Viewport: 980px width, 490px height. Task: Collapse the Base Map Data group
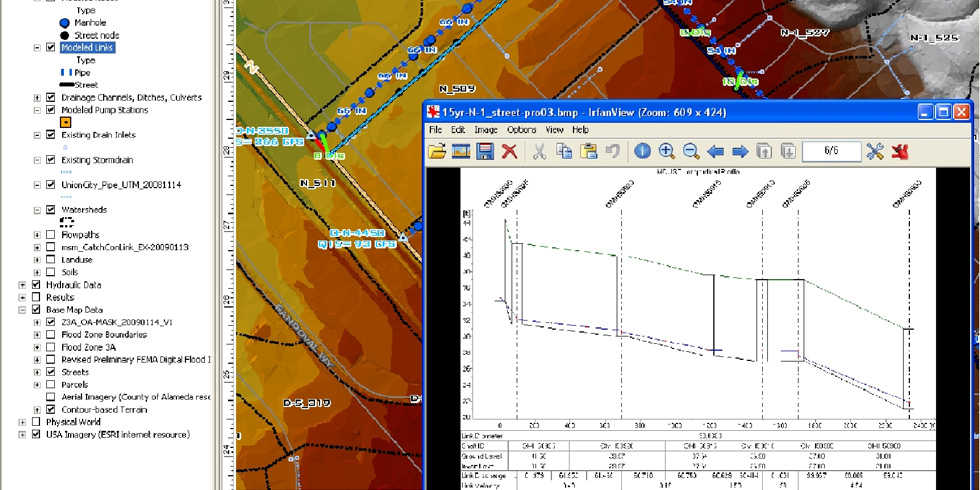[22, 309]
